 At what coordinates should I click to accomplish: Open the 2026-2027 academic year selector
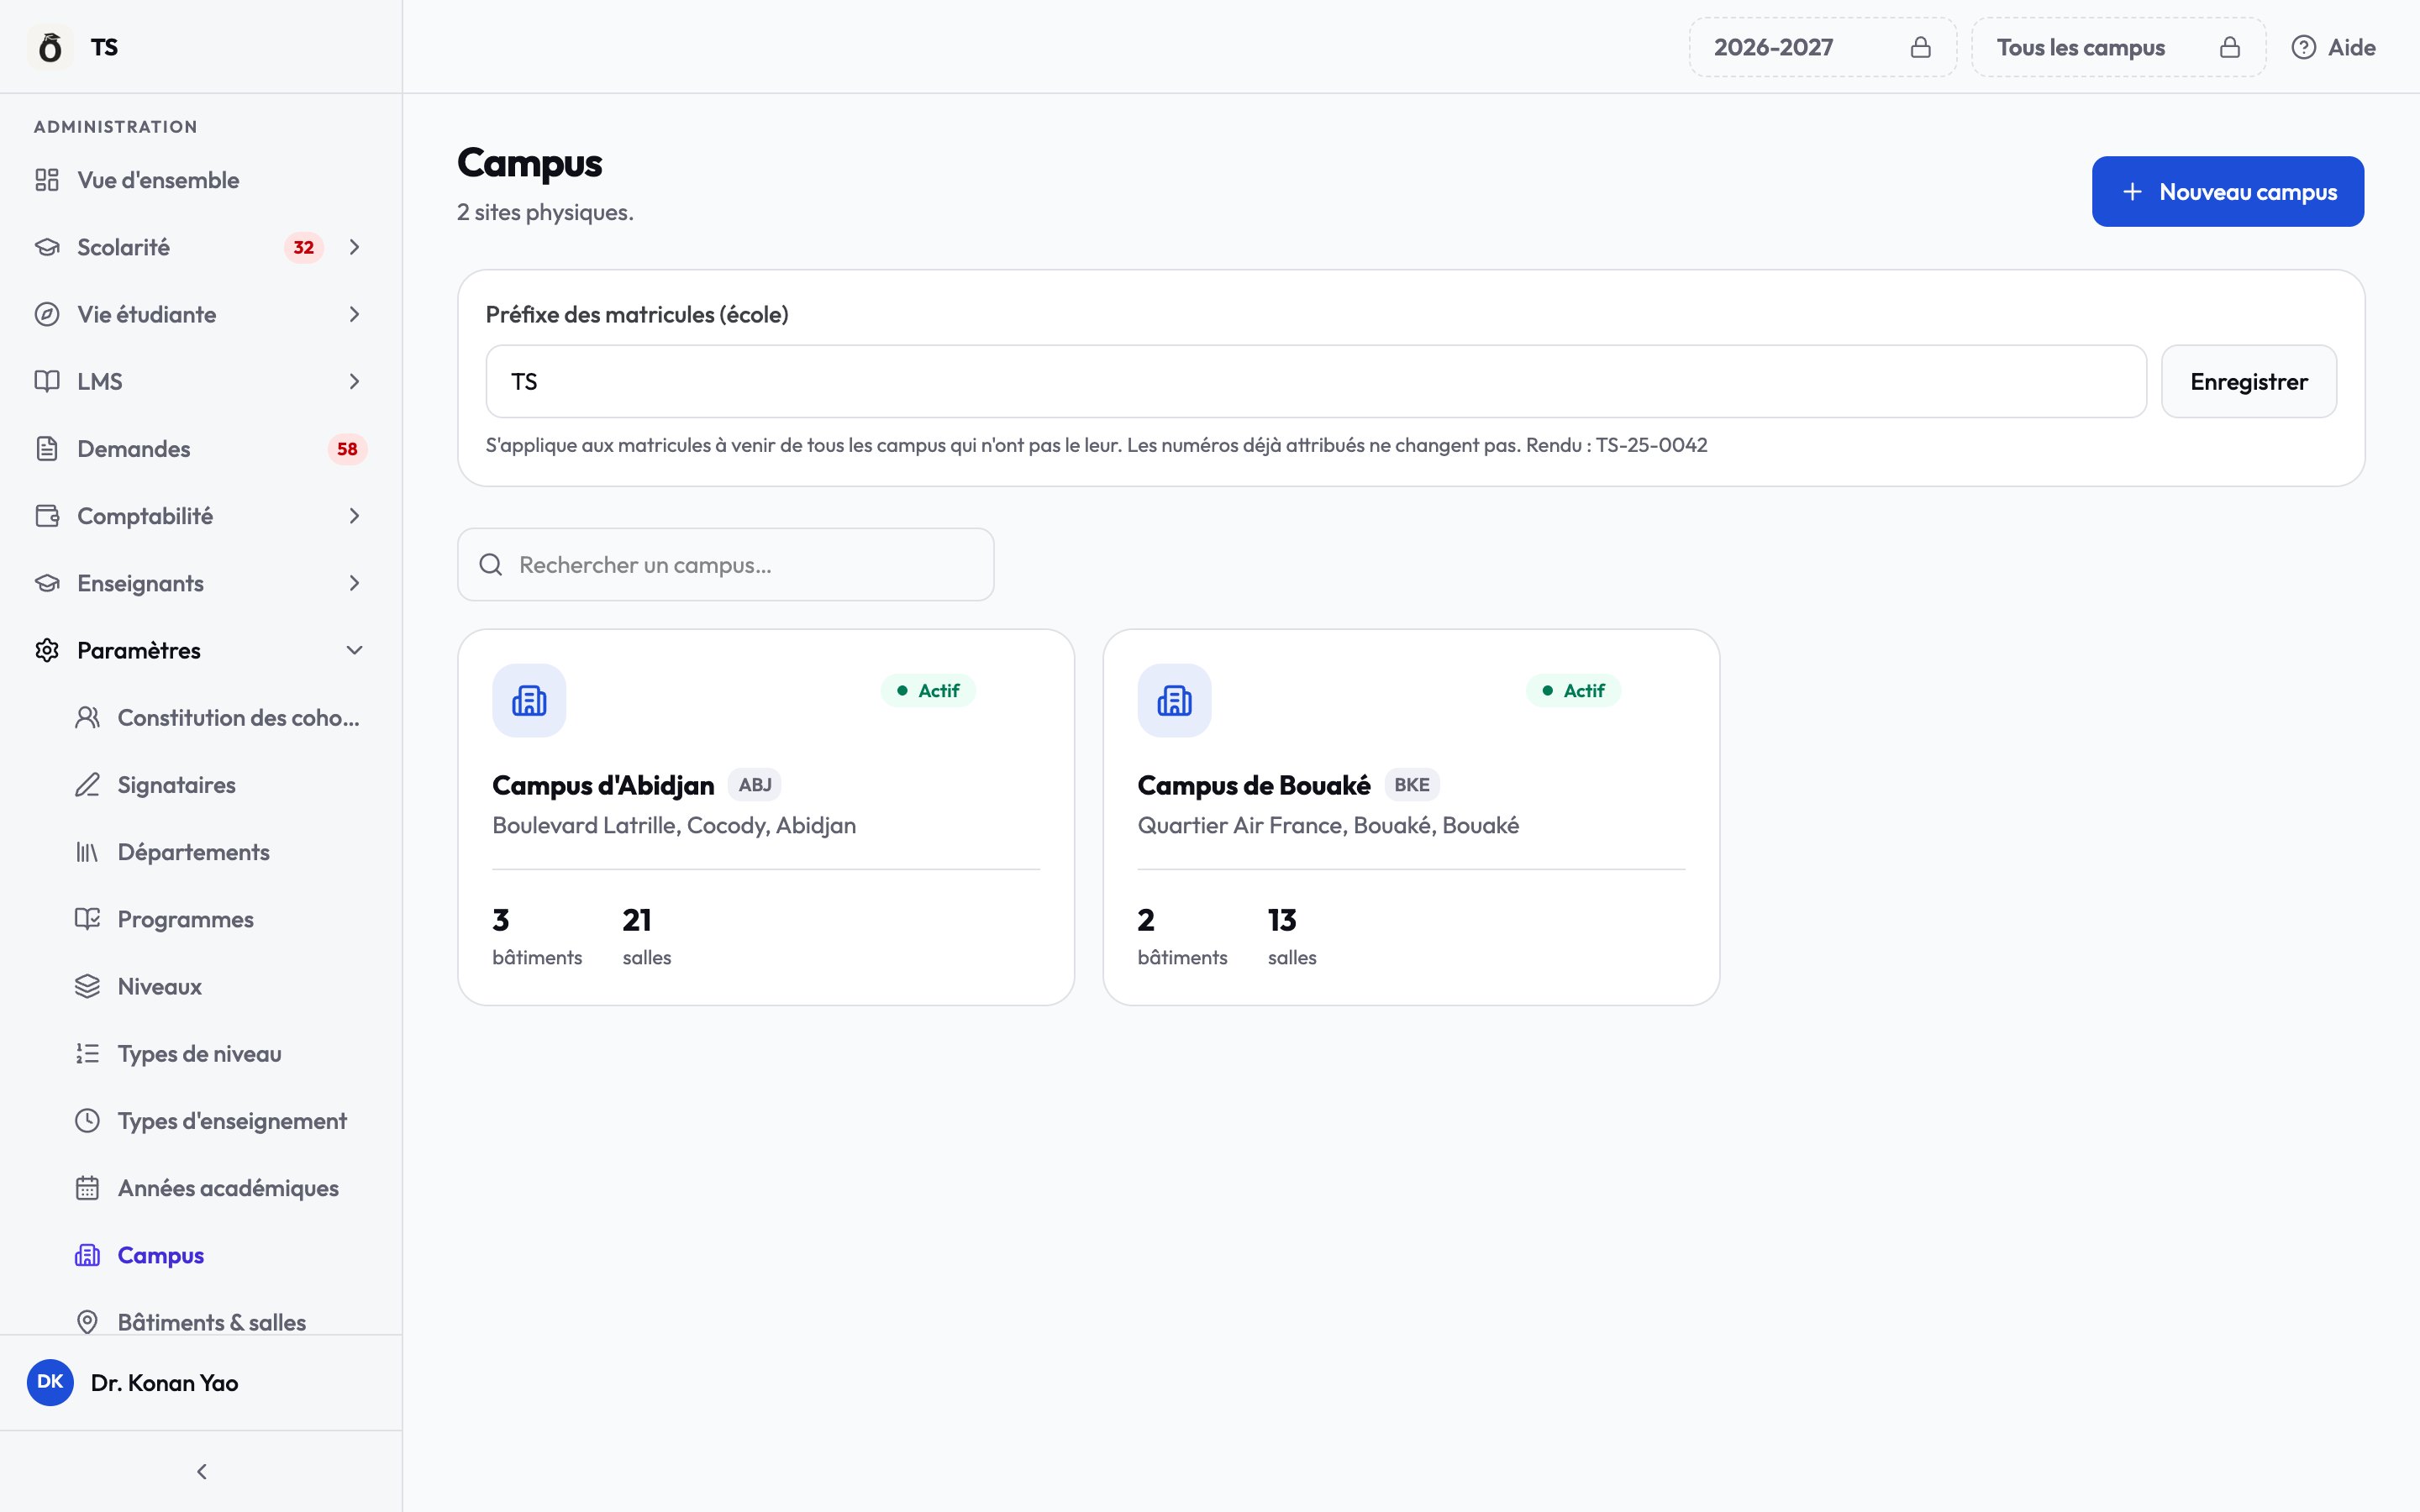[1822, 47]
